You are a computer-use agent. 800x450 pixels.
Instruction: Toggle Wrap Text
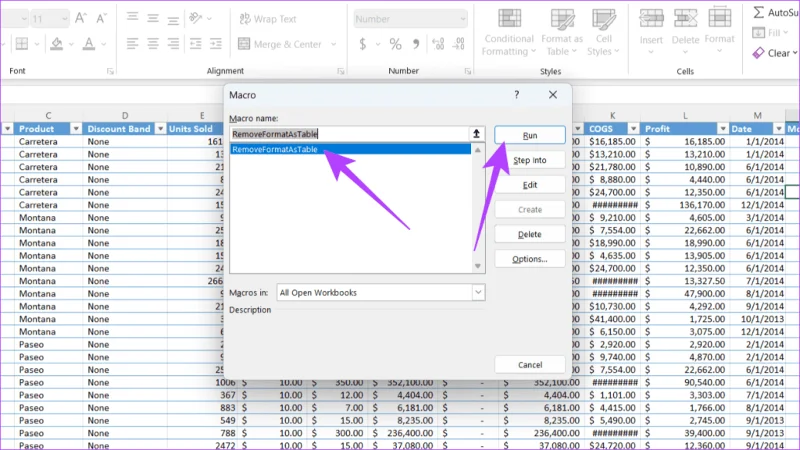268,19
